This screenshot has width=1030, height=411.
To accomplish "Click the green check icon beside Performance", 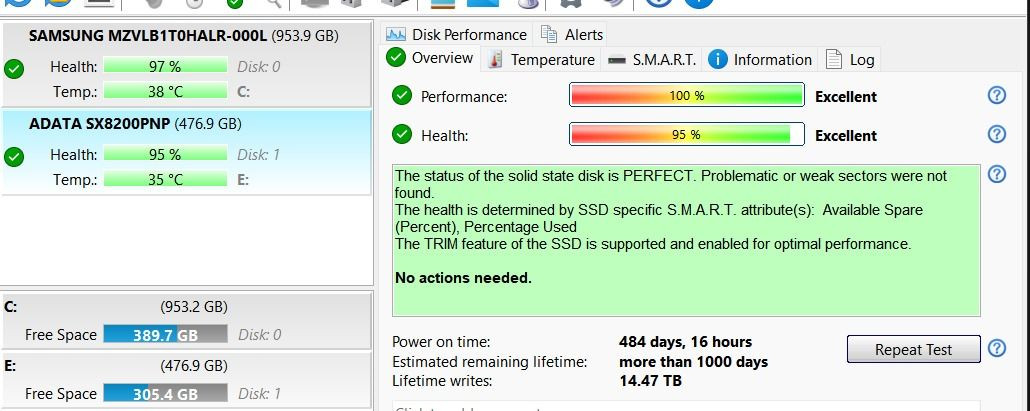I will (401, 96).
